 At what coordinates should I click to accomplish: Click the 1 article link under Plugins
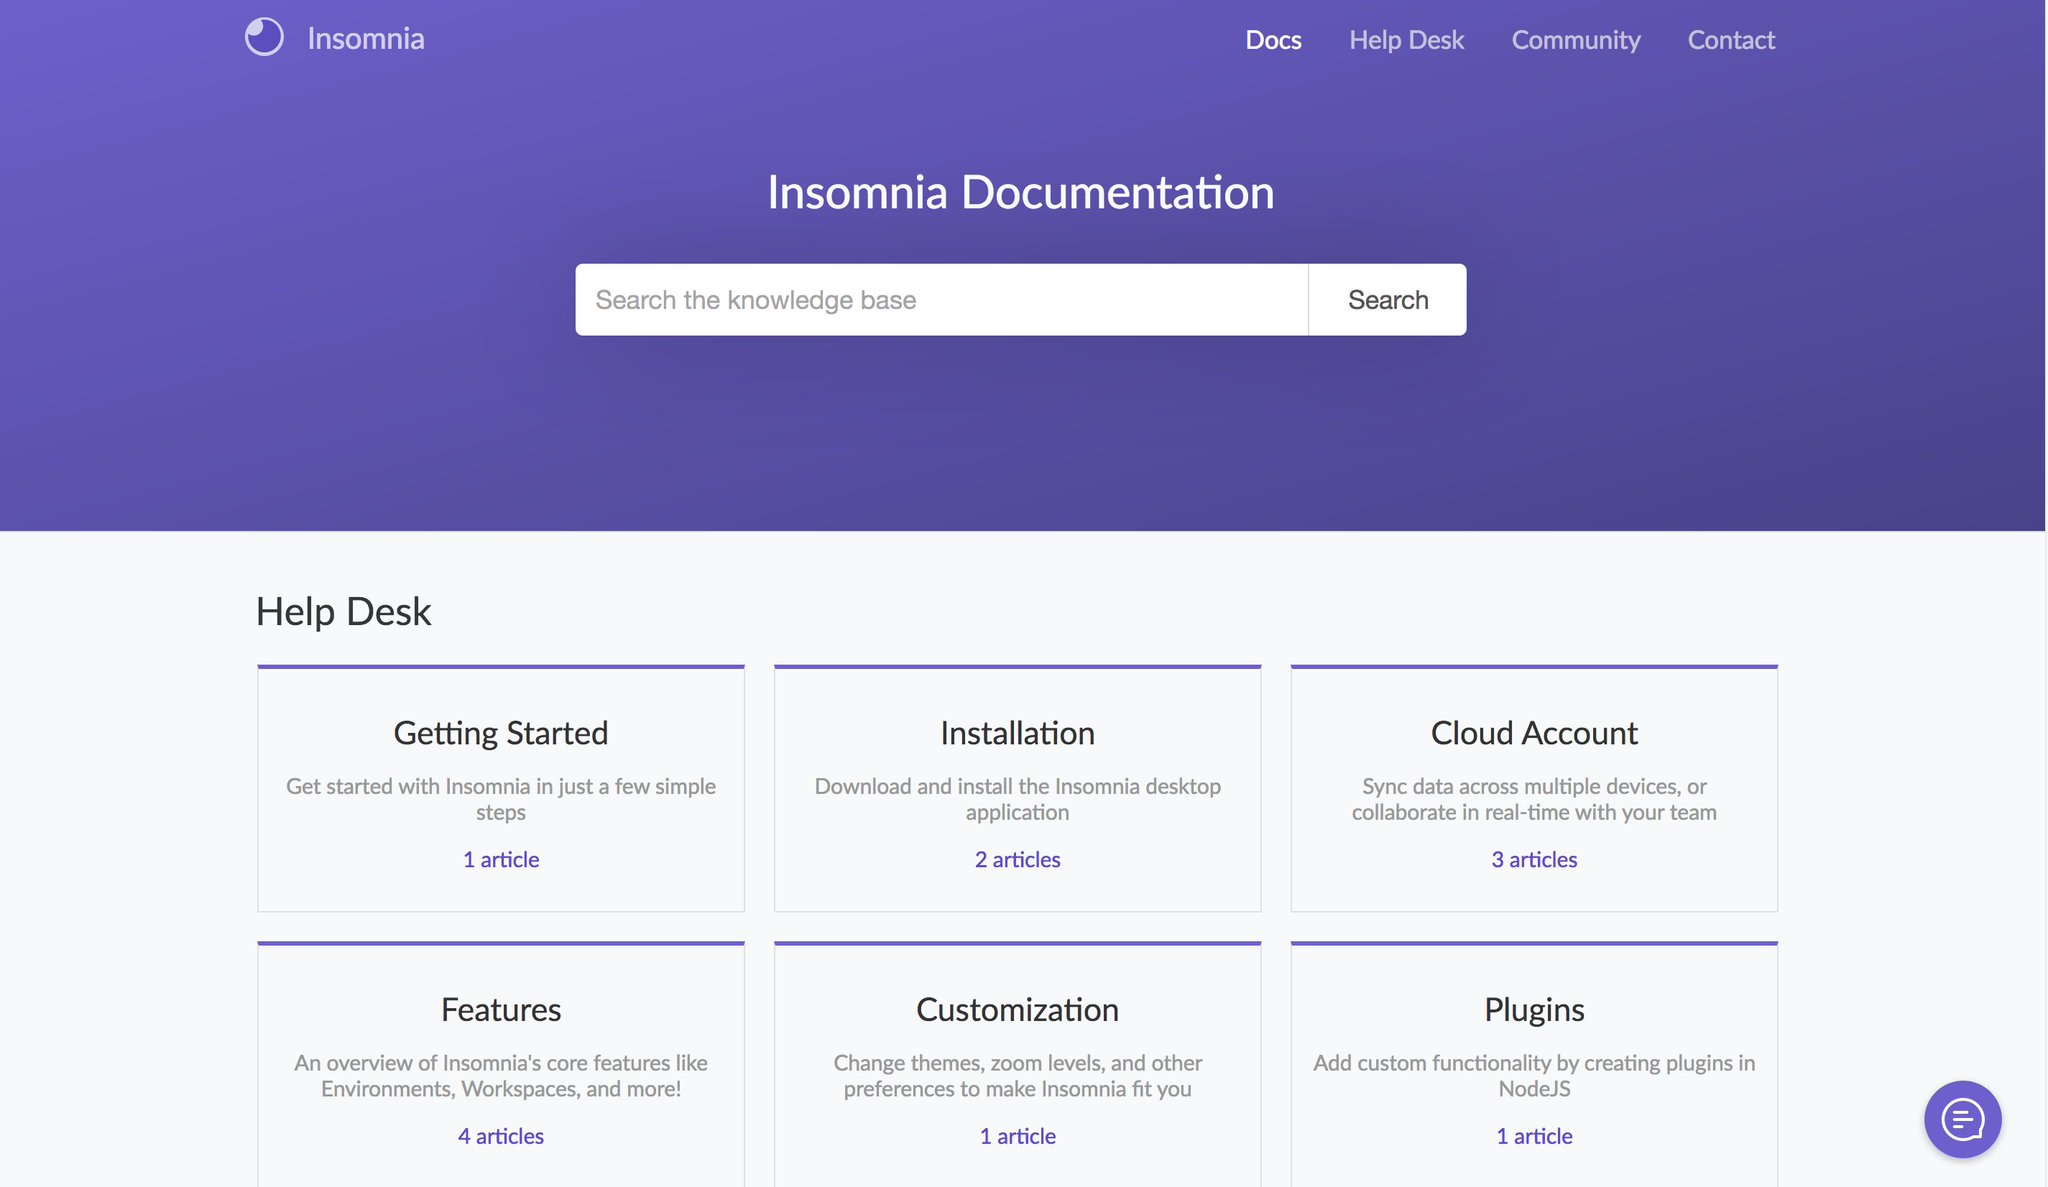tap(1534, 1137)
